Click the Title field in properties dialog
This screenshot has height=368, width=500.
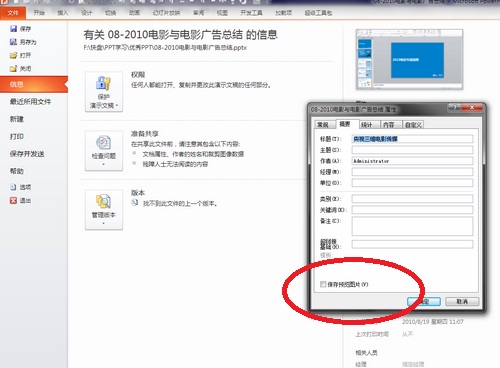tap(412, 139)
